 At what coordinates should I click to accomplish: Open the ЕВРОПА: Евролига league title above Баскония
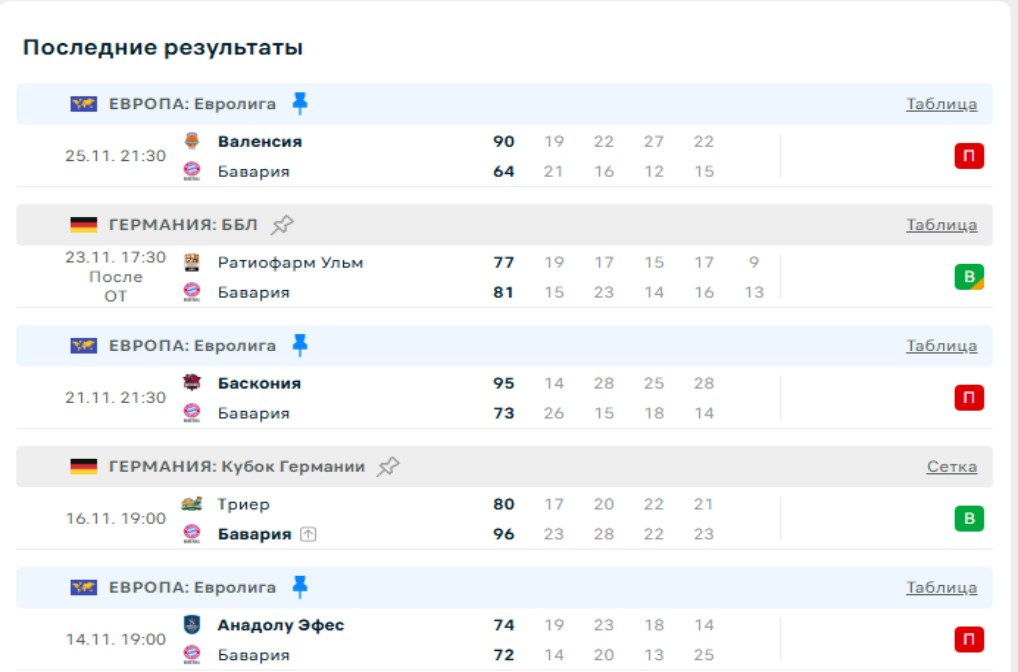tap(192, 346)
